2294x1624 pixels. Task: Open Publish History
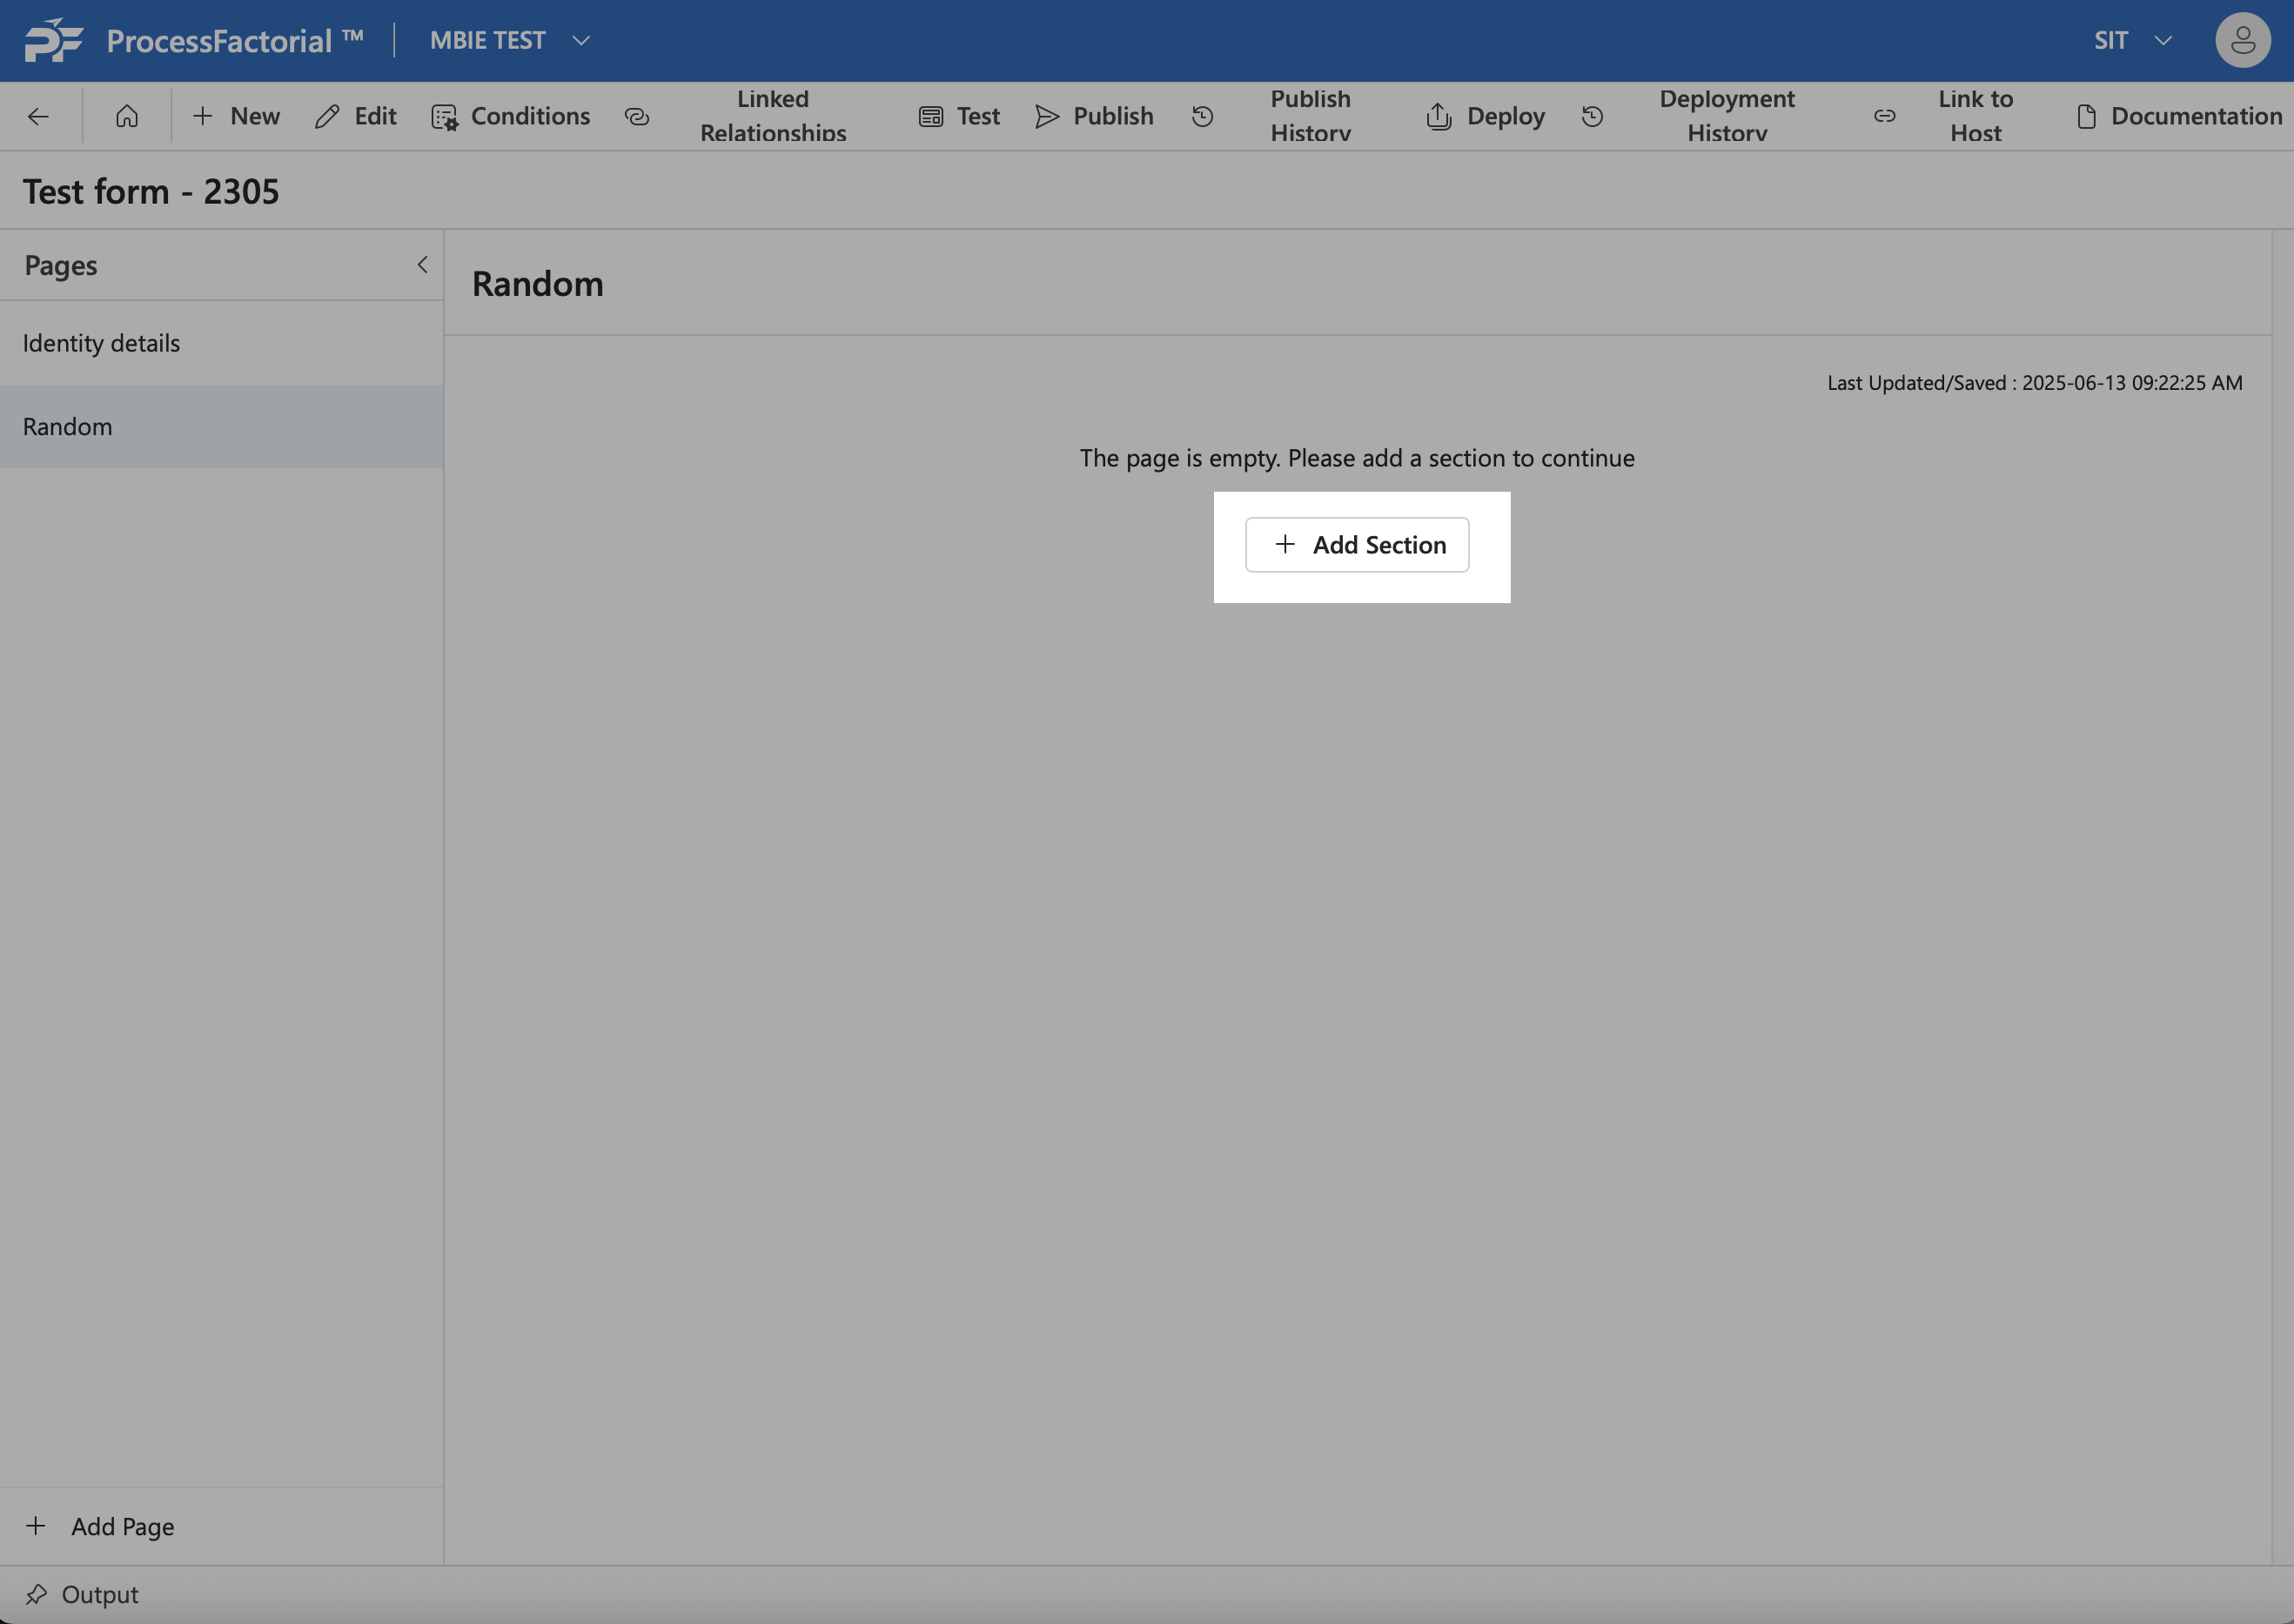(x=1309, y=116)
